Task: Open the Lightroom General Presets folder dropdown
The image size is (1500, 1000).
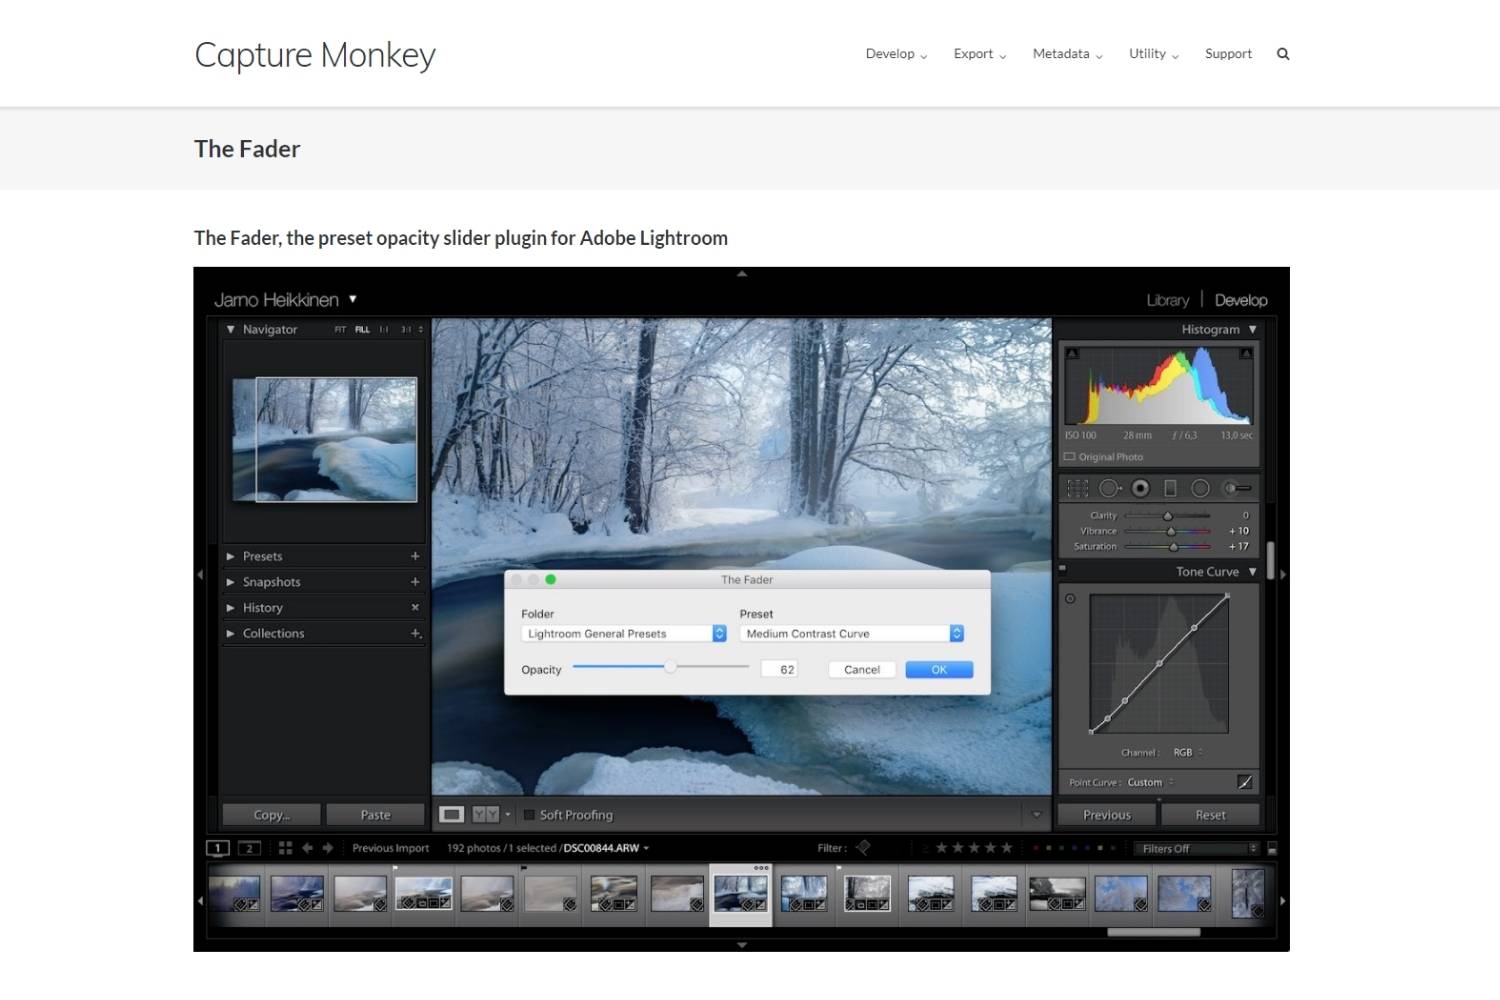Action: pyautogui.click(x=622, y=633)
